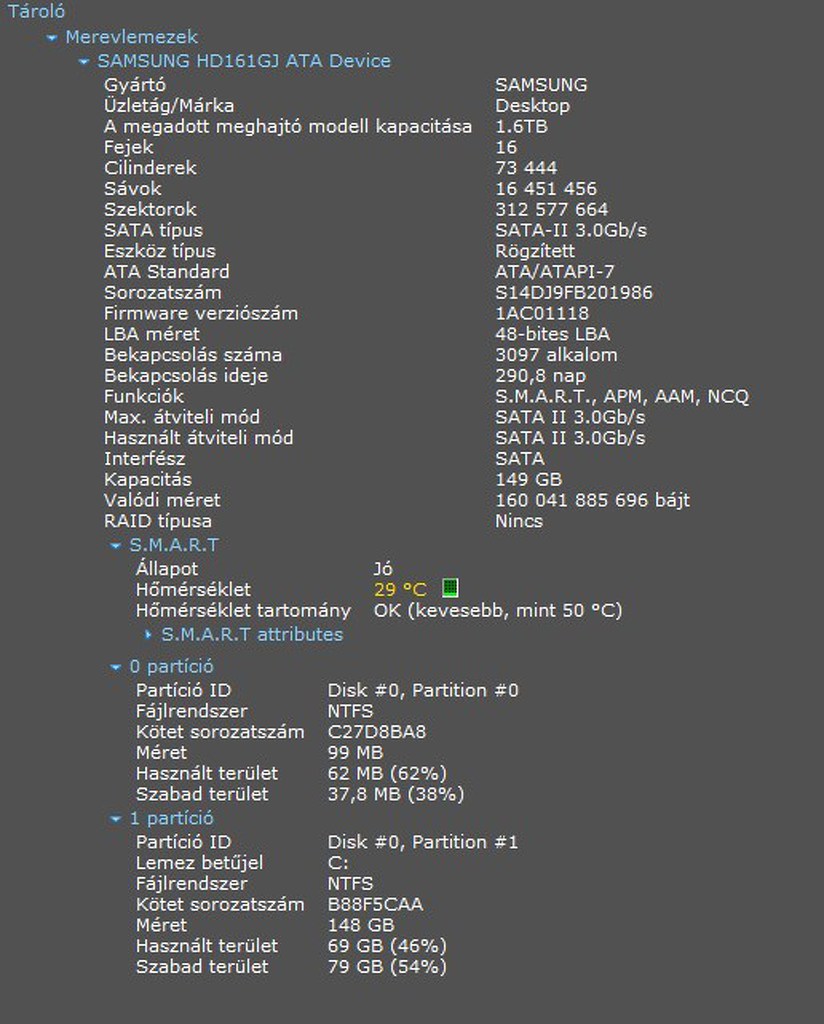The width and height of the screenshot is (824, 1024).
Task: Click the Tároló heading
Action: tap(37, 12)
